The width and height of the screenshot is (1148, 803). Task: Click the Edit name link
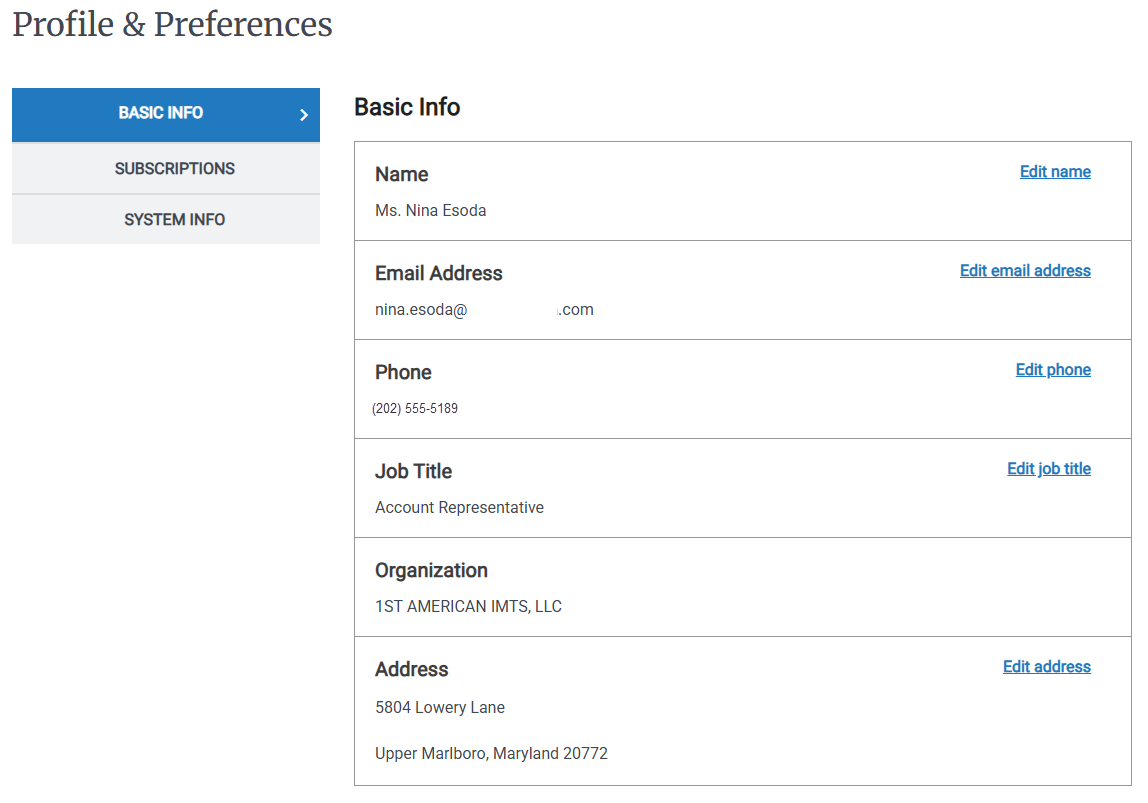[1055, 171]
